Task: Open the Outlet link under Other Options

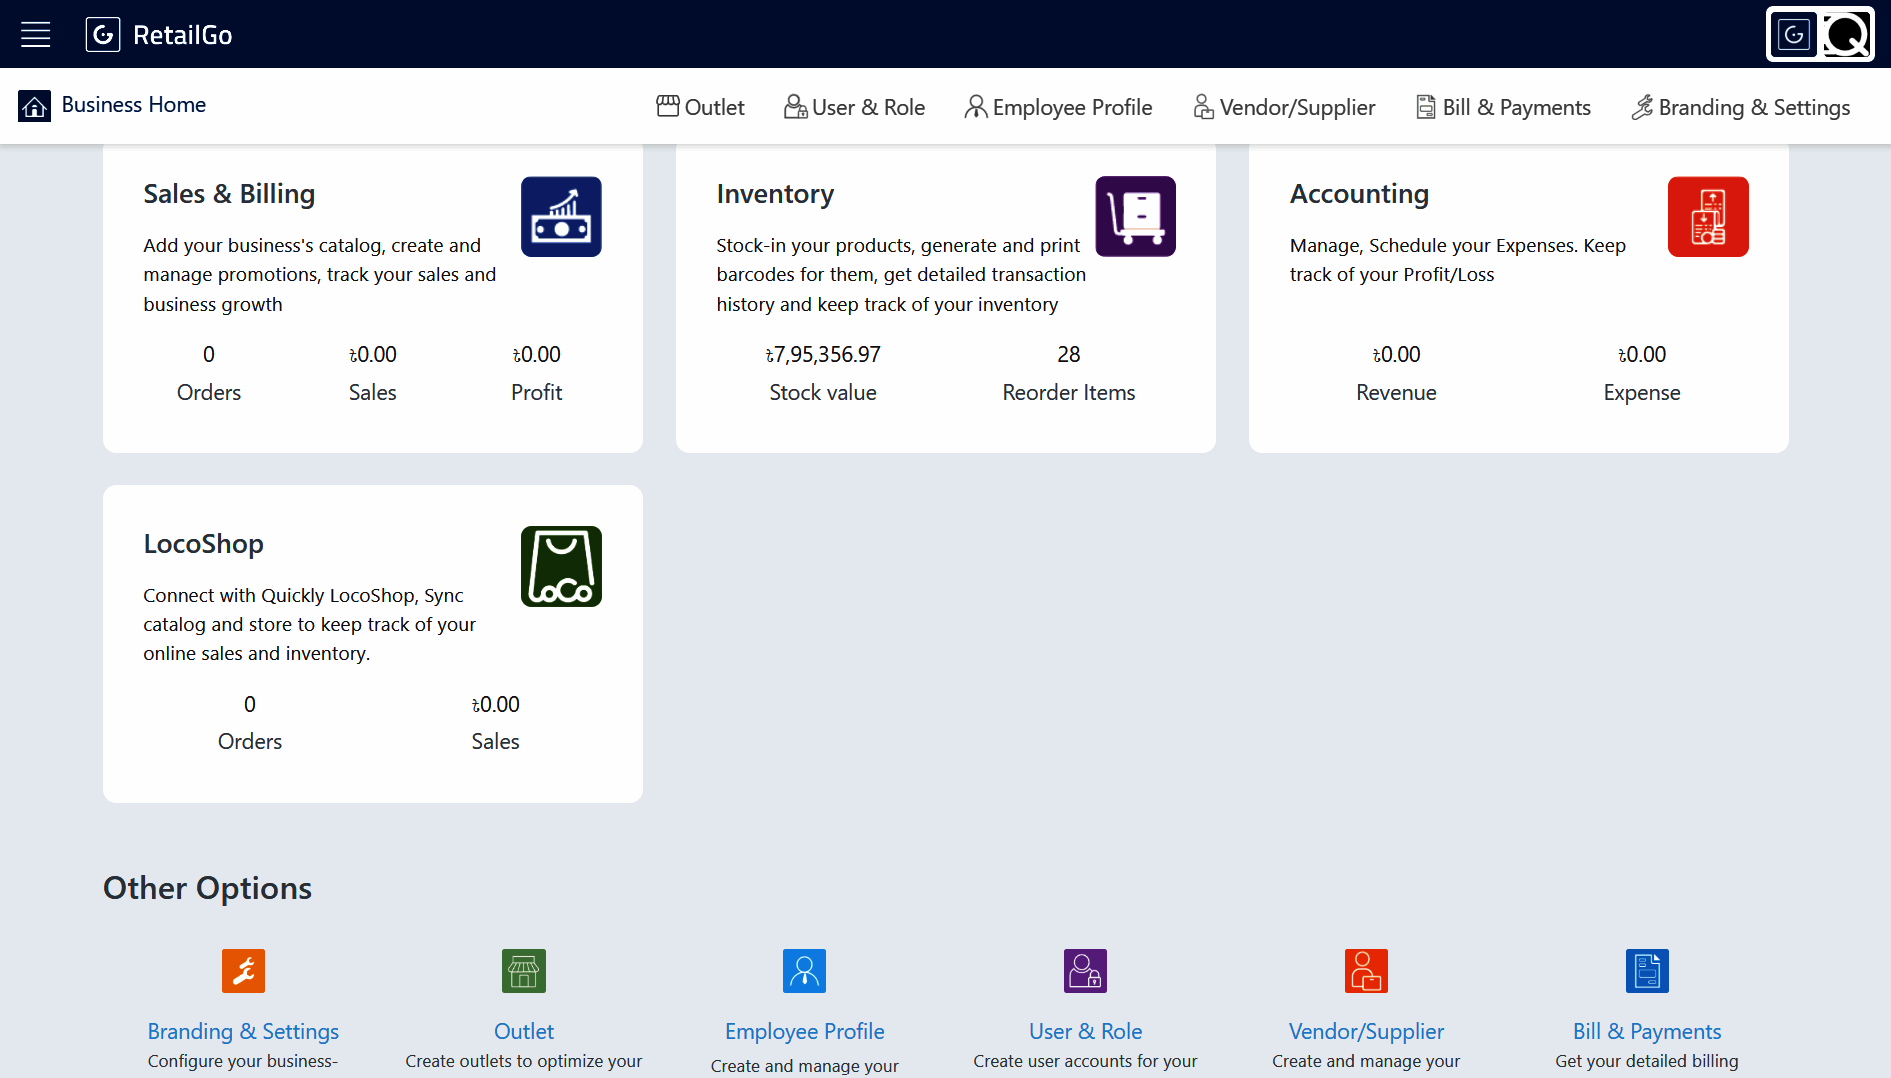Action: pos(524,1031)
